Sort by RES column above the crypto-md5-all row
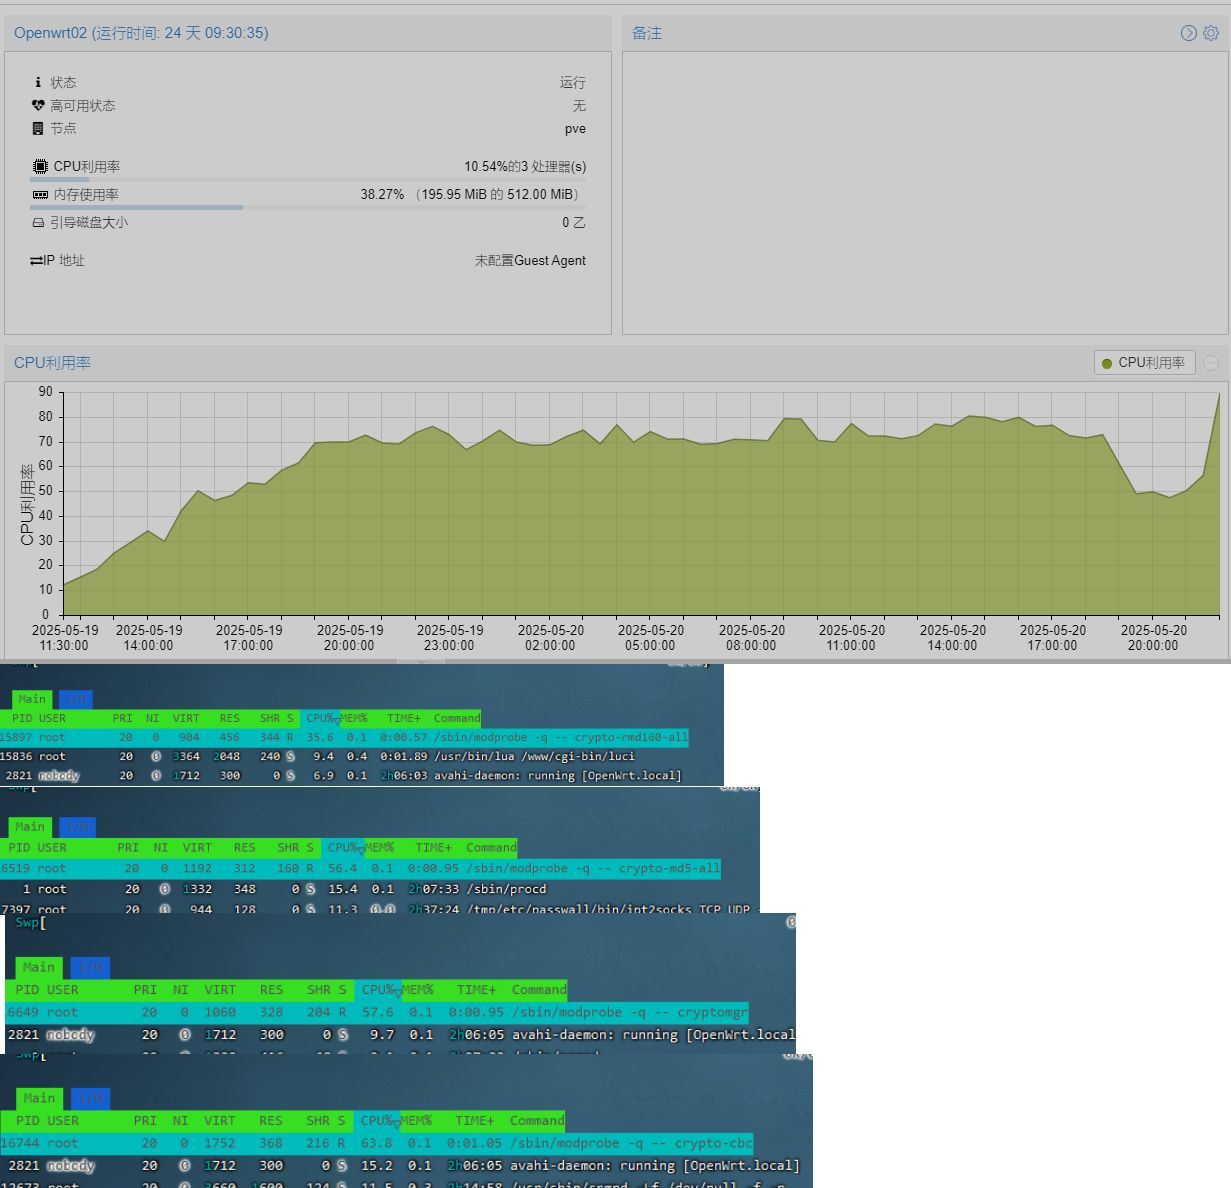This screenshot has height=1188, width=1231. (x=244, y=847)
